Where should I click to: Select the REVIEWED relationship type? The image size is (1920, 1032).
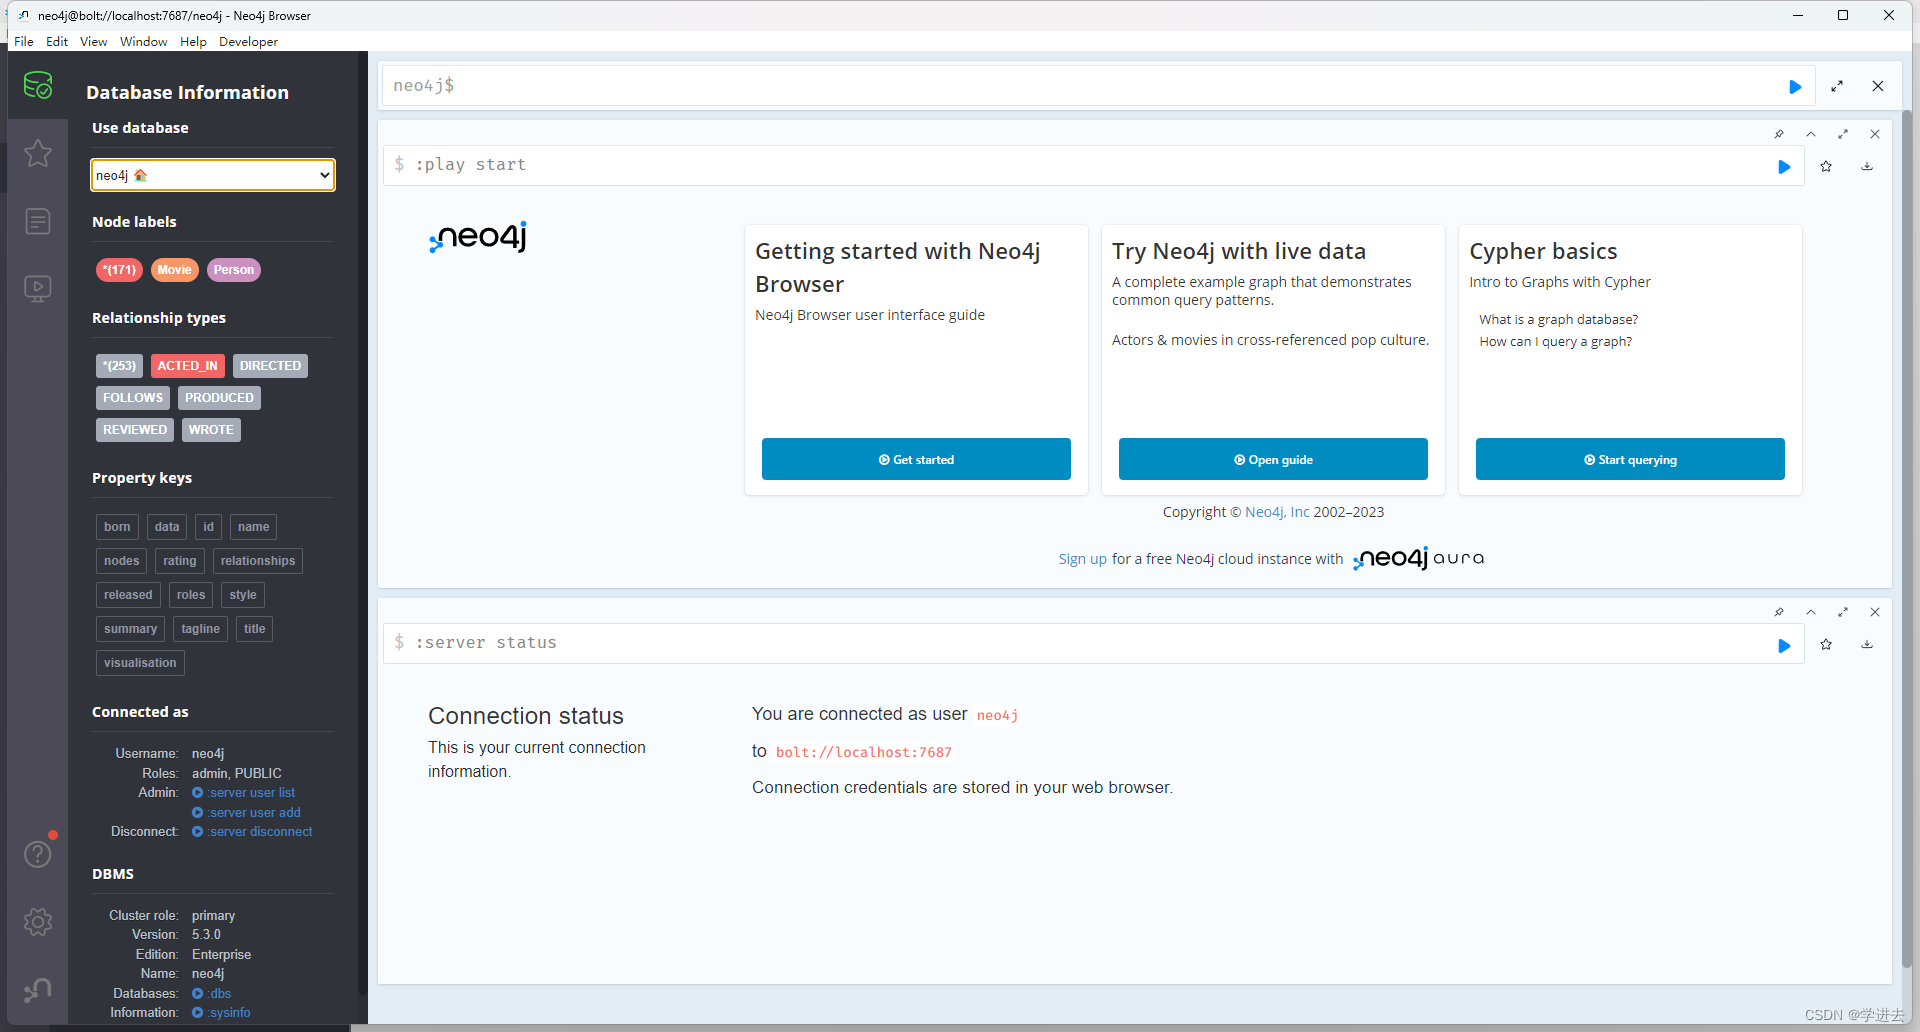[x=135, y=430]
